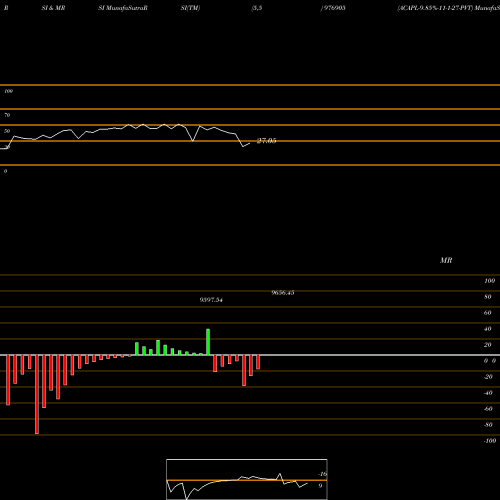Open the mini overview chart thumbnail

pos(247,479)
